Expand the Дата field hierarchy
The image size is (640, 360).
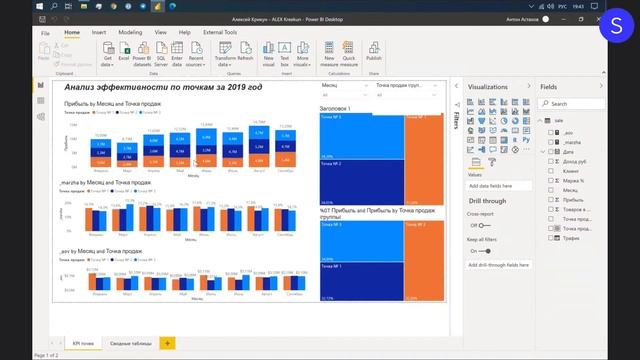tap(543, 152)
